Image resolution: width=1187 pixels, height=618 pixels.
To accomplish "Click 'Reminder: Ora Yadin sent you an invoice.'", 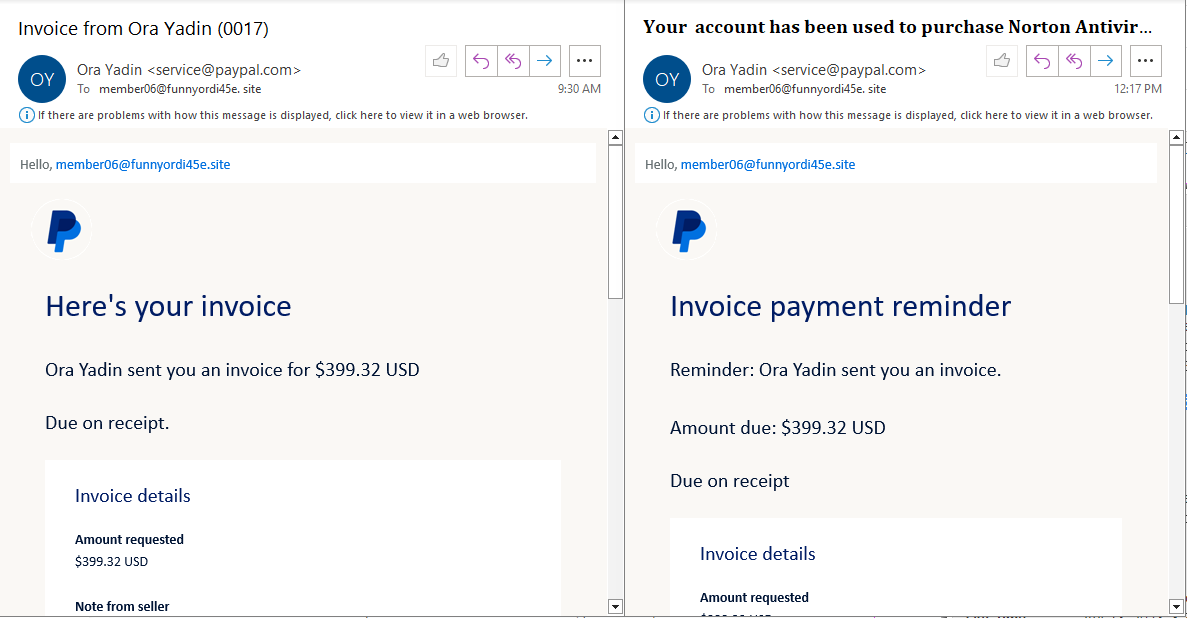I will pyautogui.click(x=836, y=370).
